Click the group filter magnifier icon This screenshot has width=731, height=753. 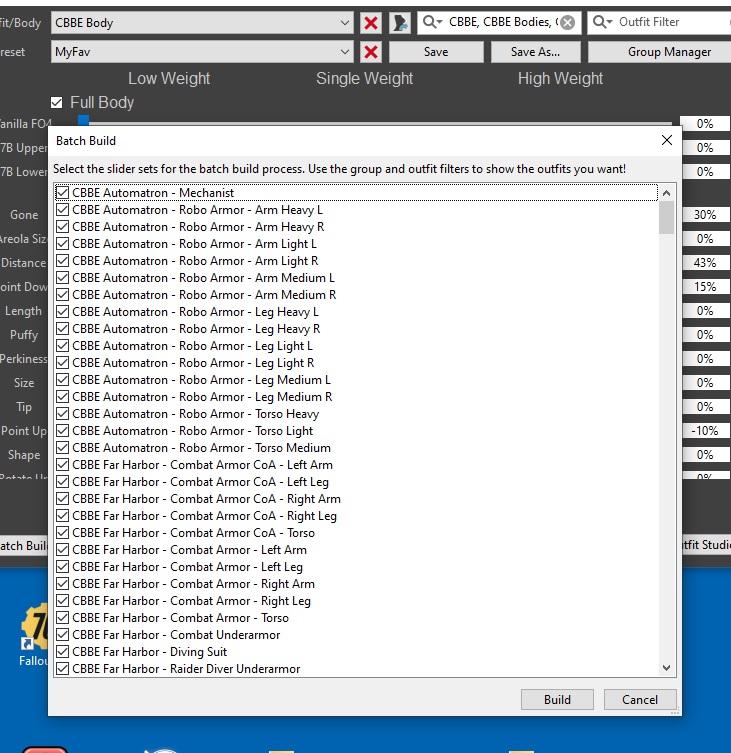pyautogui.click(x=432, y=22)
